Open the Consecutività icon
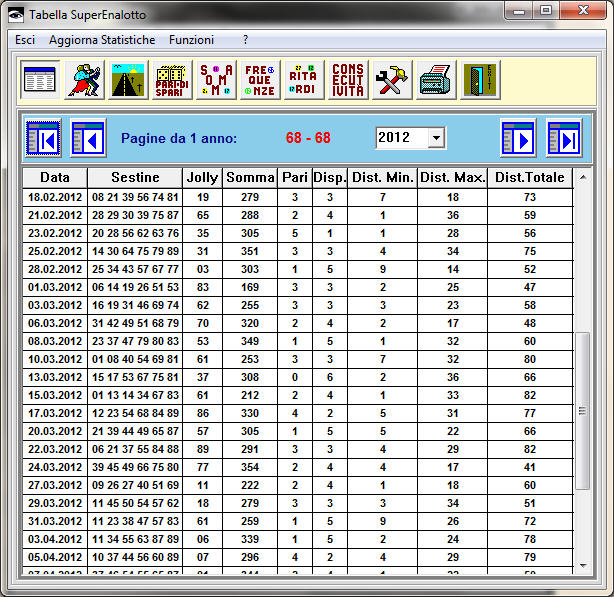 click(348, 80)
